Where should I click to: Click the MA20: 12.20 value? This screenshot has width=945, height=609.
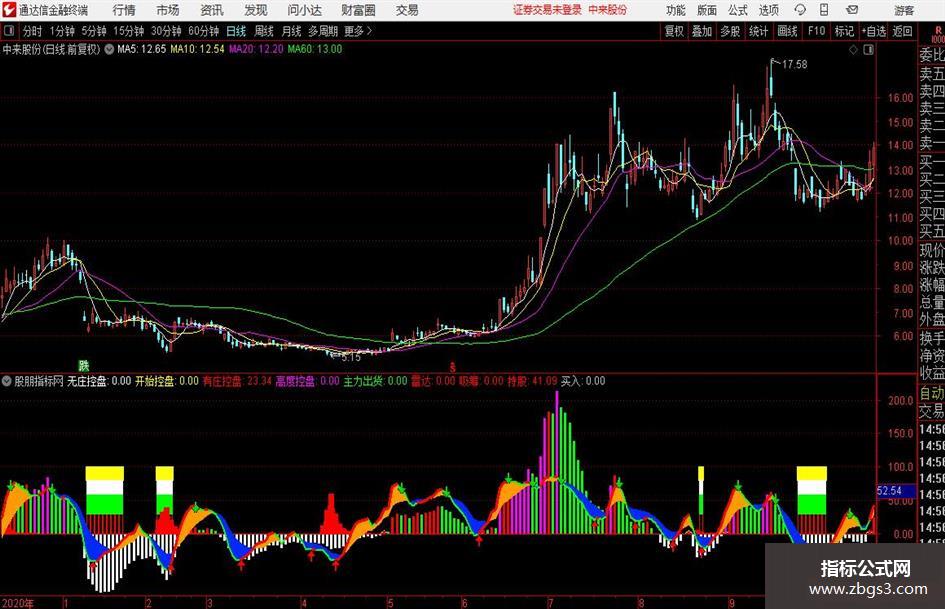[256, 49]
